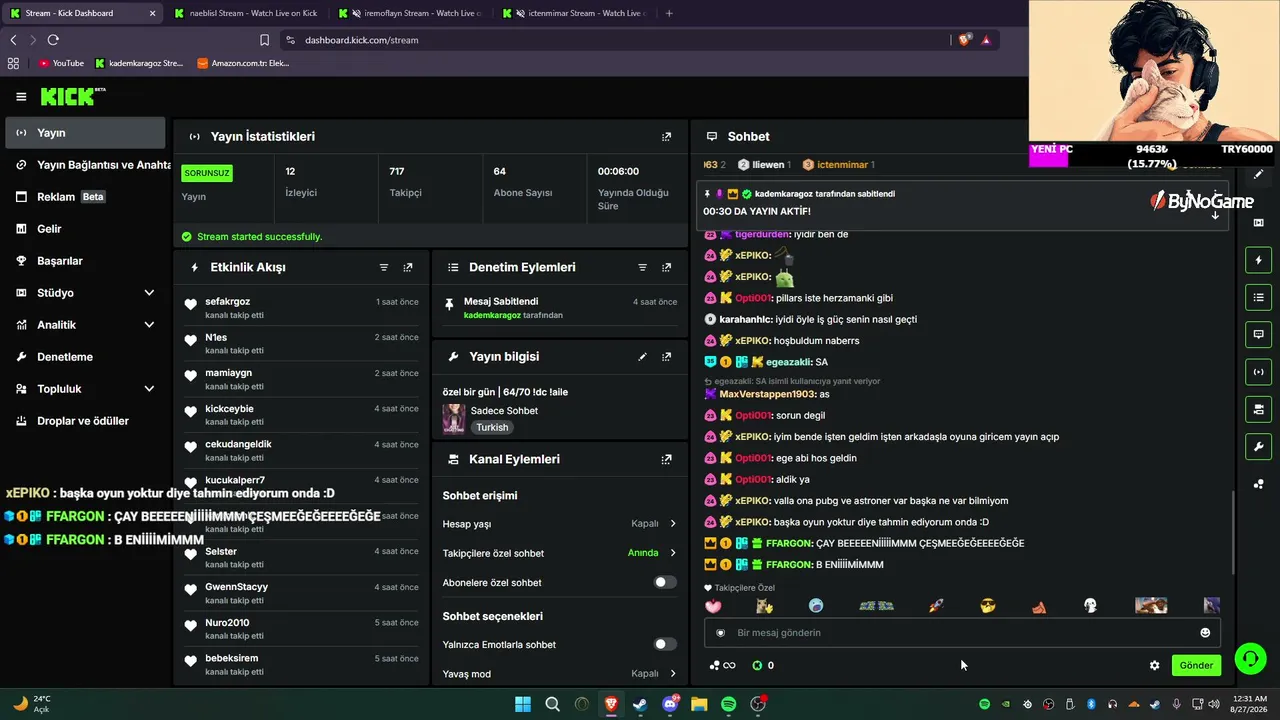Click the chat bubble icon in right sidebar

pyautogui.click(x=1259, y=335)
